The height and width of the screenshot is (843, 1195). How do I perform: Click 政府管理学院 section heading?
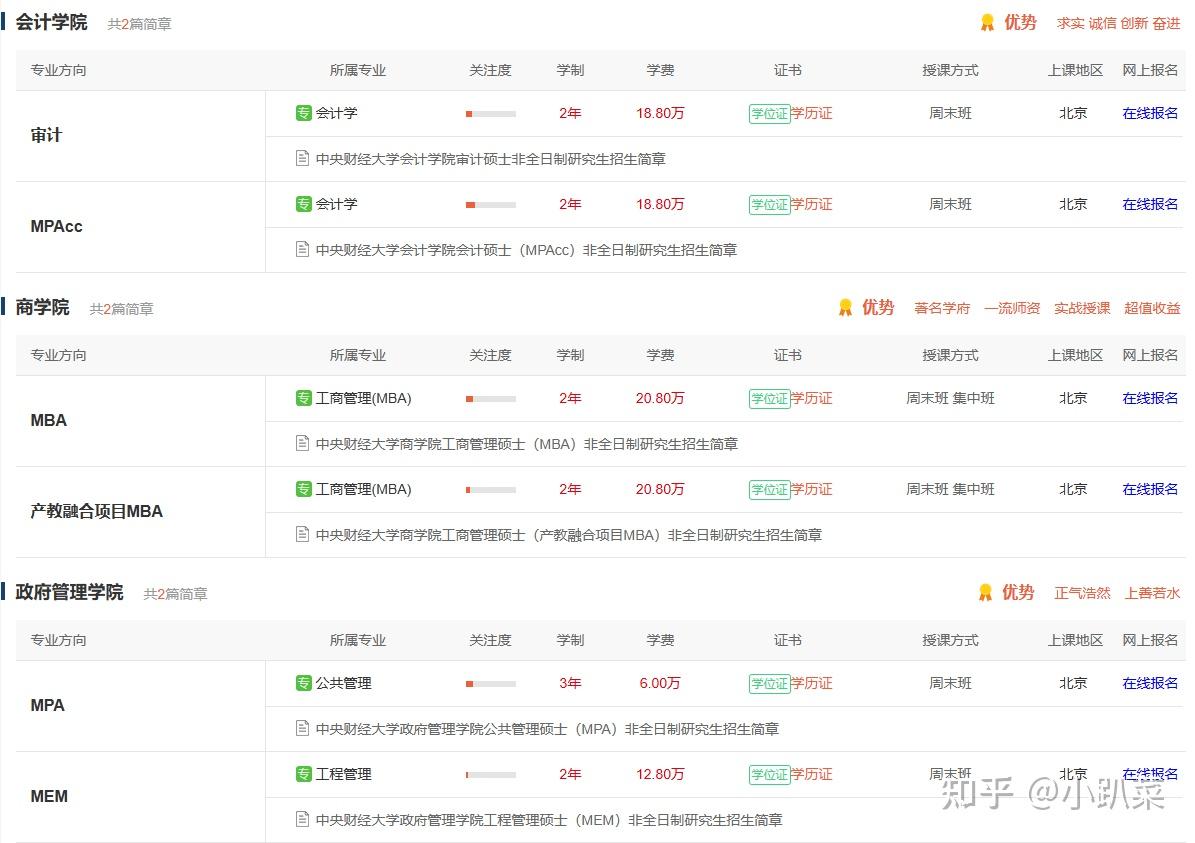click(x=69, y=592)
